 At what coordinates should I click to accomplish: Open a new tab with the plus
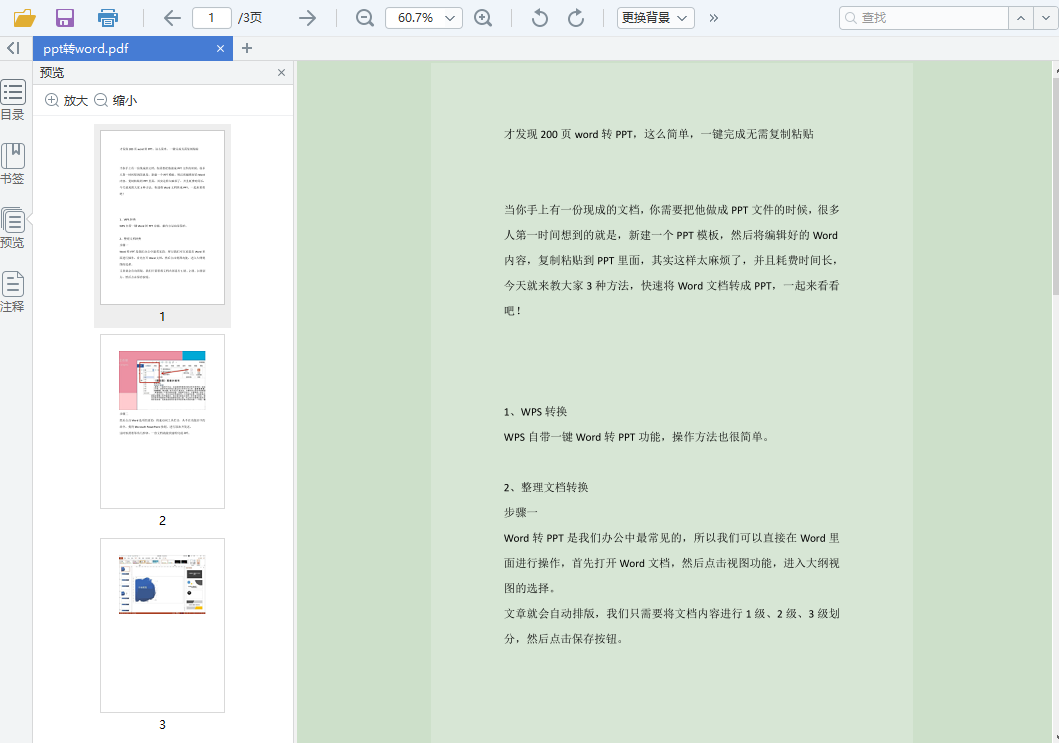tap(248, 47)
